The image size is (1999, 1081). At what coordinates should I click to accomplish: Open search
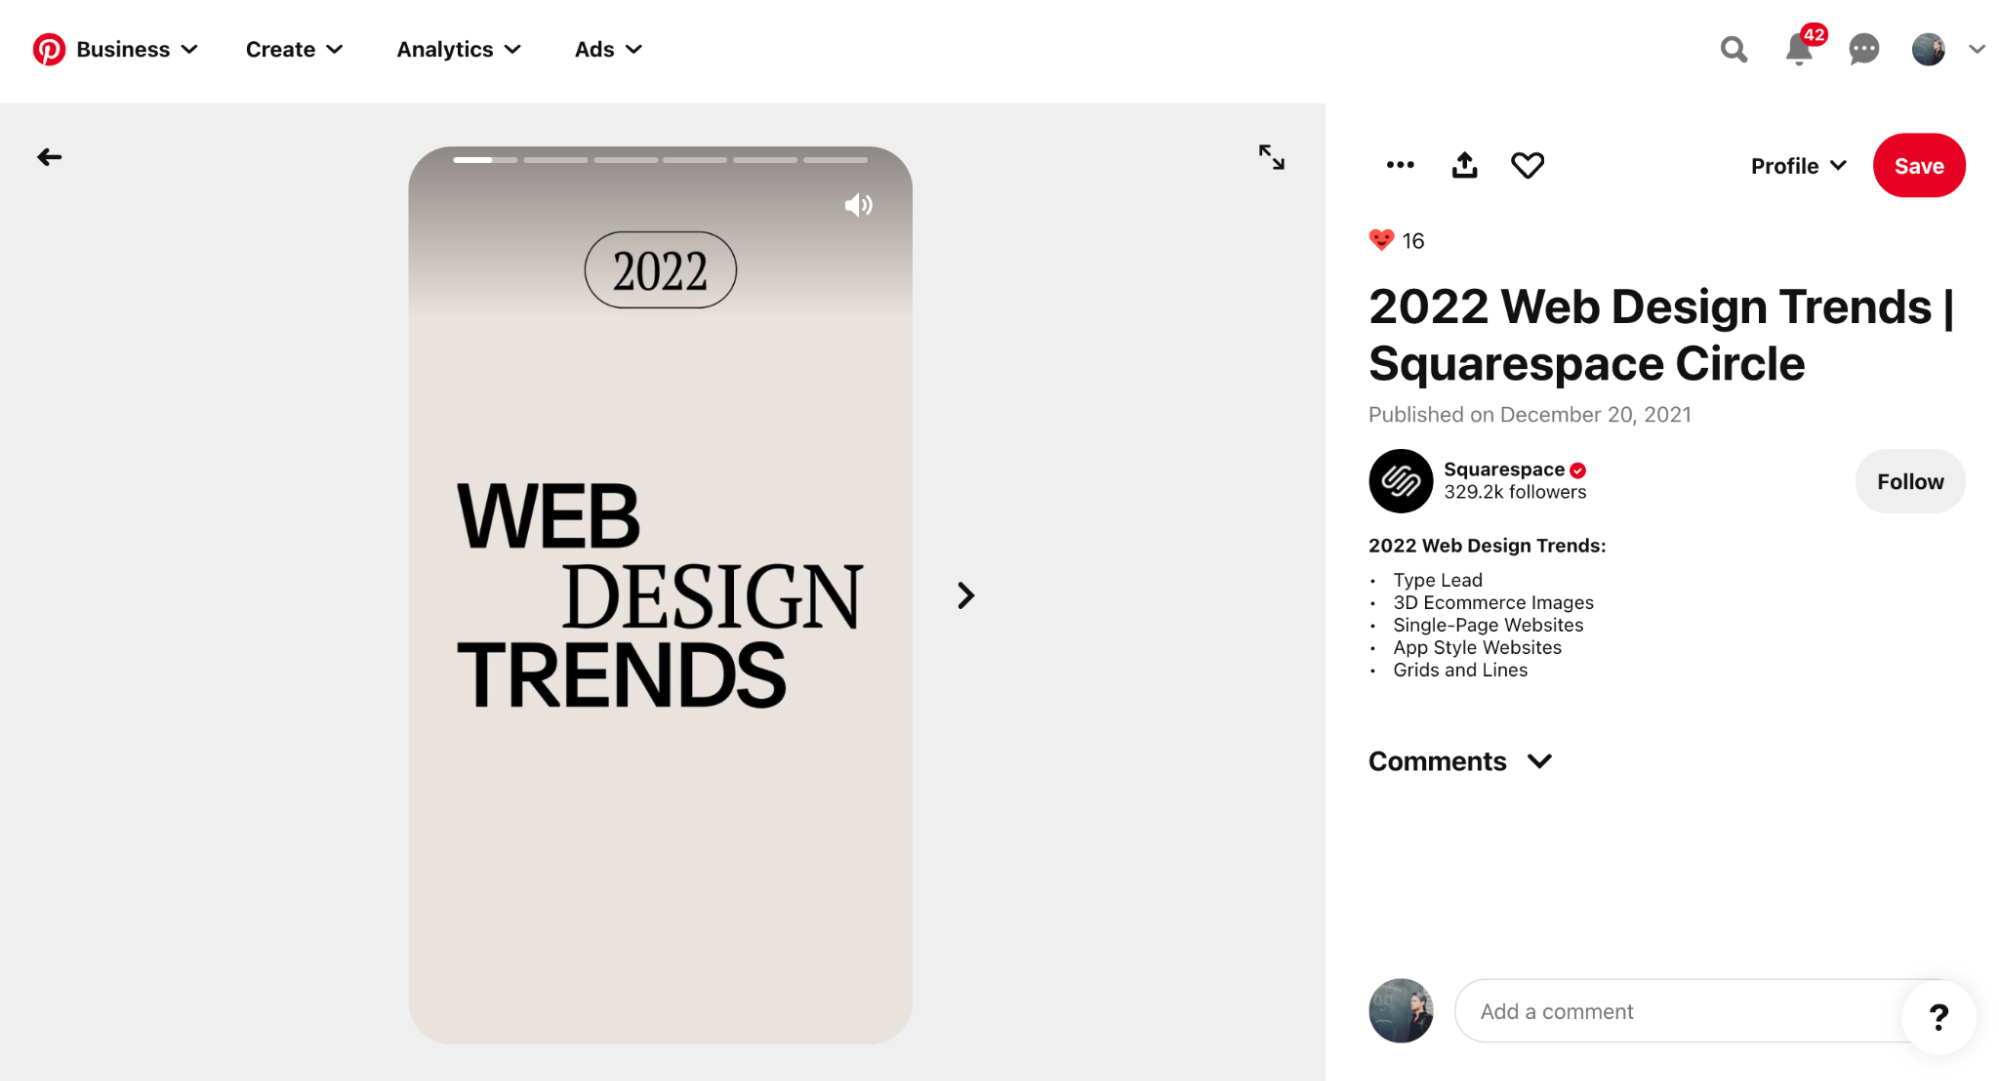[1734, 49]
